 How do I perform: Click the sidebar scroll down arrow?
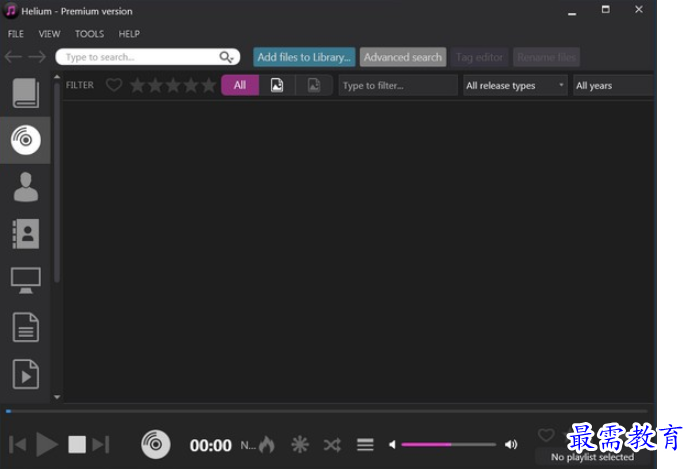click(x=57, y=397)
